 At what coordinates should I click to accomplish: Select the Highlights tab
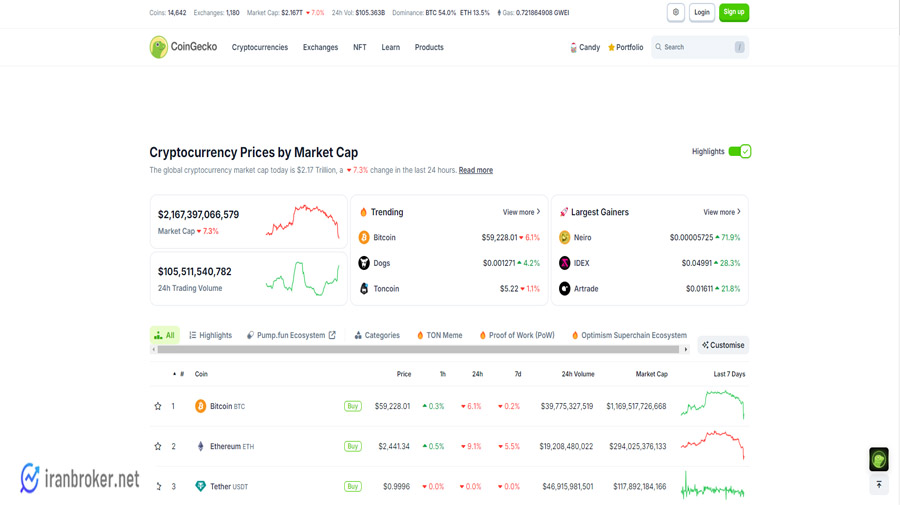click(211, 335)
